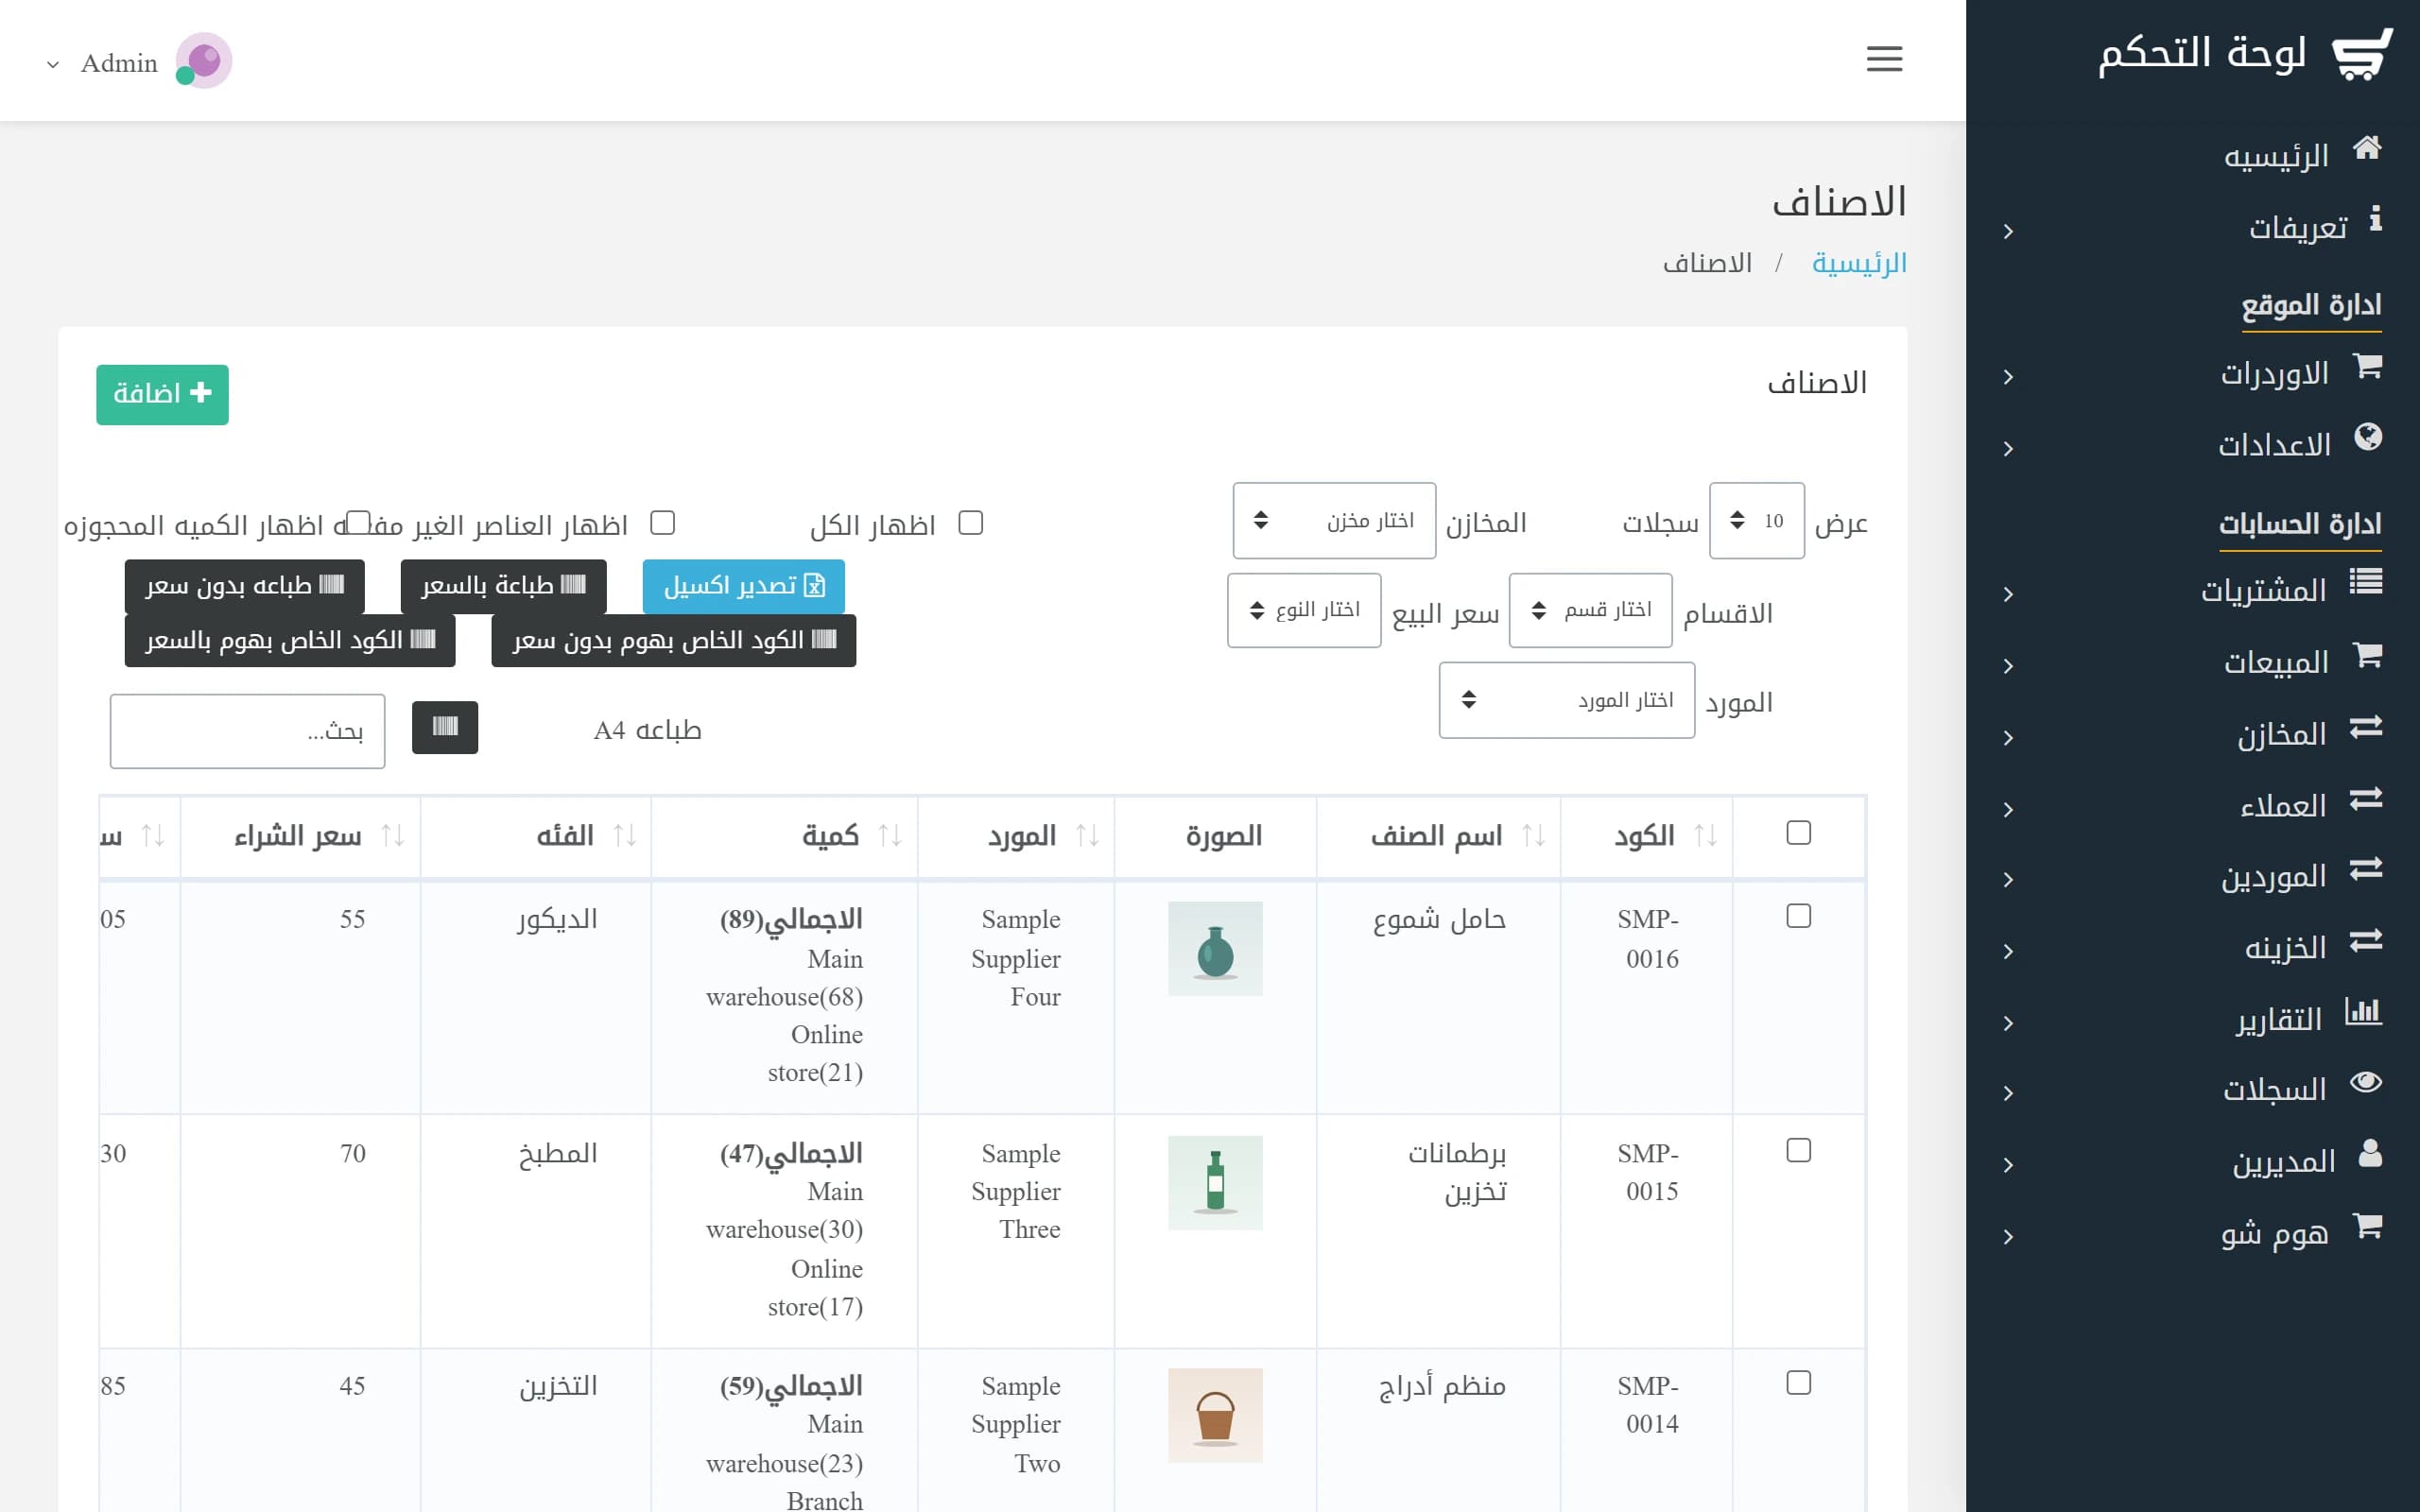Screen dimensions: 2420x1512
Task: Click the Admin avatar icon
Action: (x=203, y=61)
